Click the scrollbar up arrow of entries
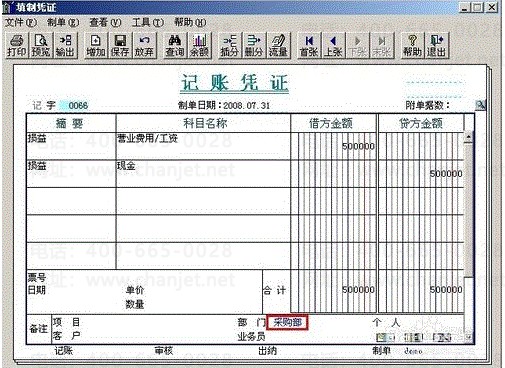The height and width of the screenshot is (368, 505). (469, 136)
